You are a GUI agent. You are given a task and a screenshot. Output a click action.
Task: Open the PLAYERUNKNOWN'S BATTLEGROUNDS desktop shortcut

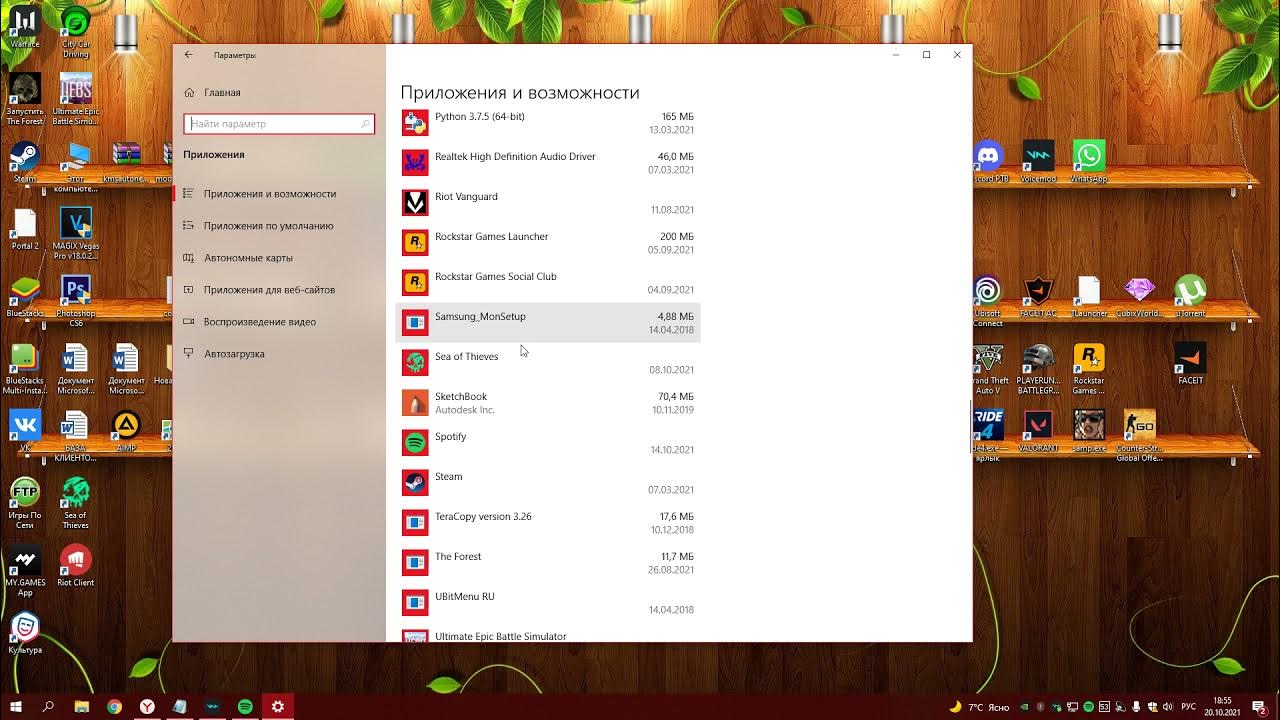[1038, 368]
